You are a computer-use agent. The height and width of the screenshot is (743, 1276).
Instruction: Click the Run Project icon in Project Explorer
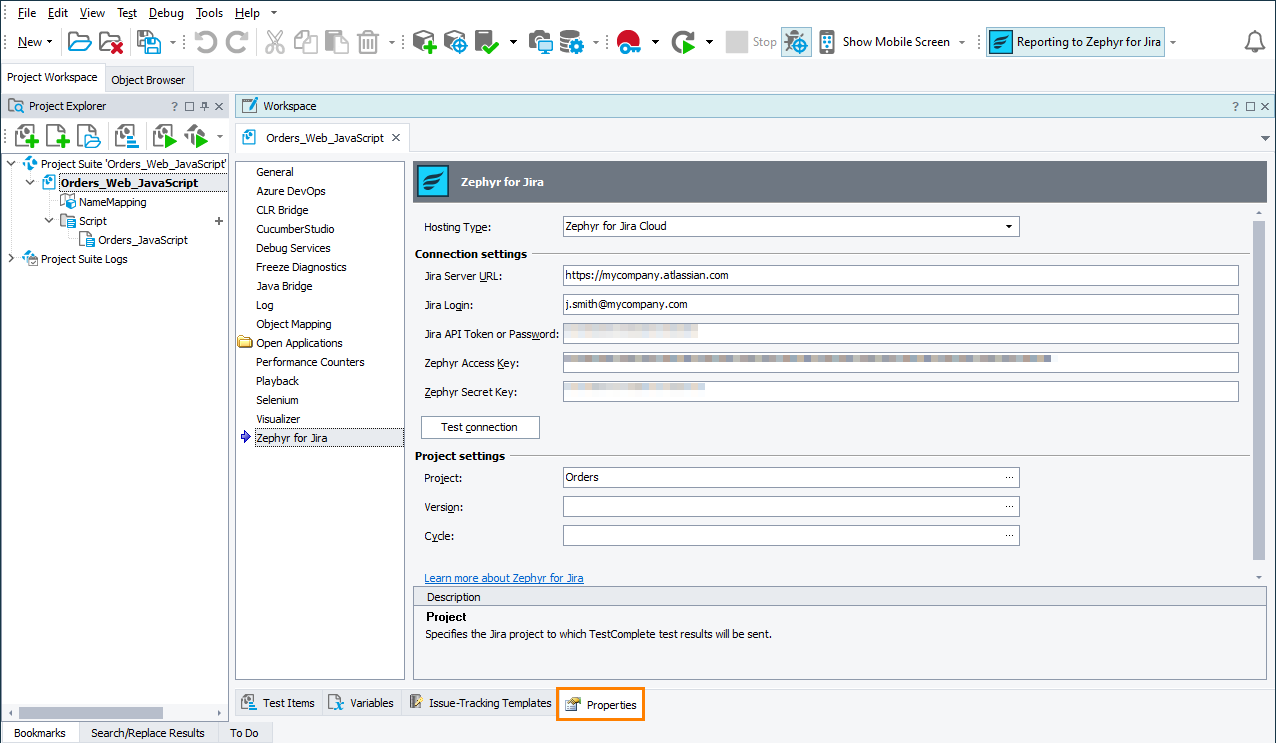(164, 136)
